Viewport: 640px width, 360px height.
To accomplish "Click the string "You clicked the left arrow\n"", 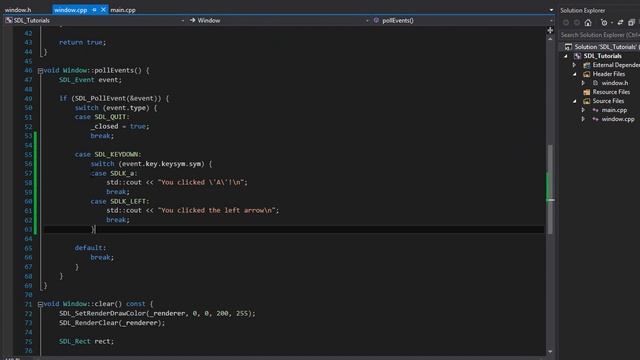I will click(217, 211).
